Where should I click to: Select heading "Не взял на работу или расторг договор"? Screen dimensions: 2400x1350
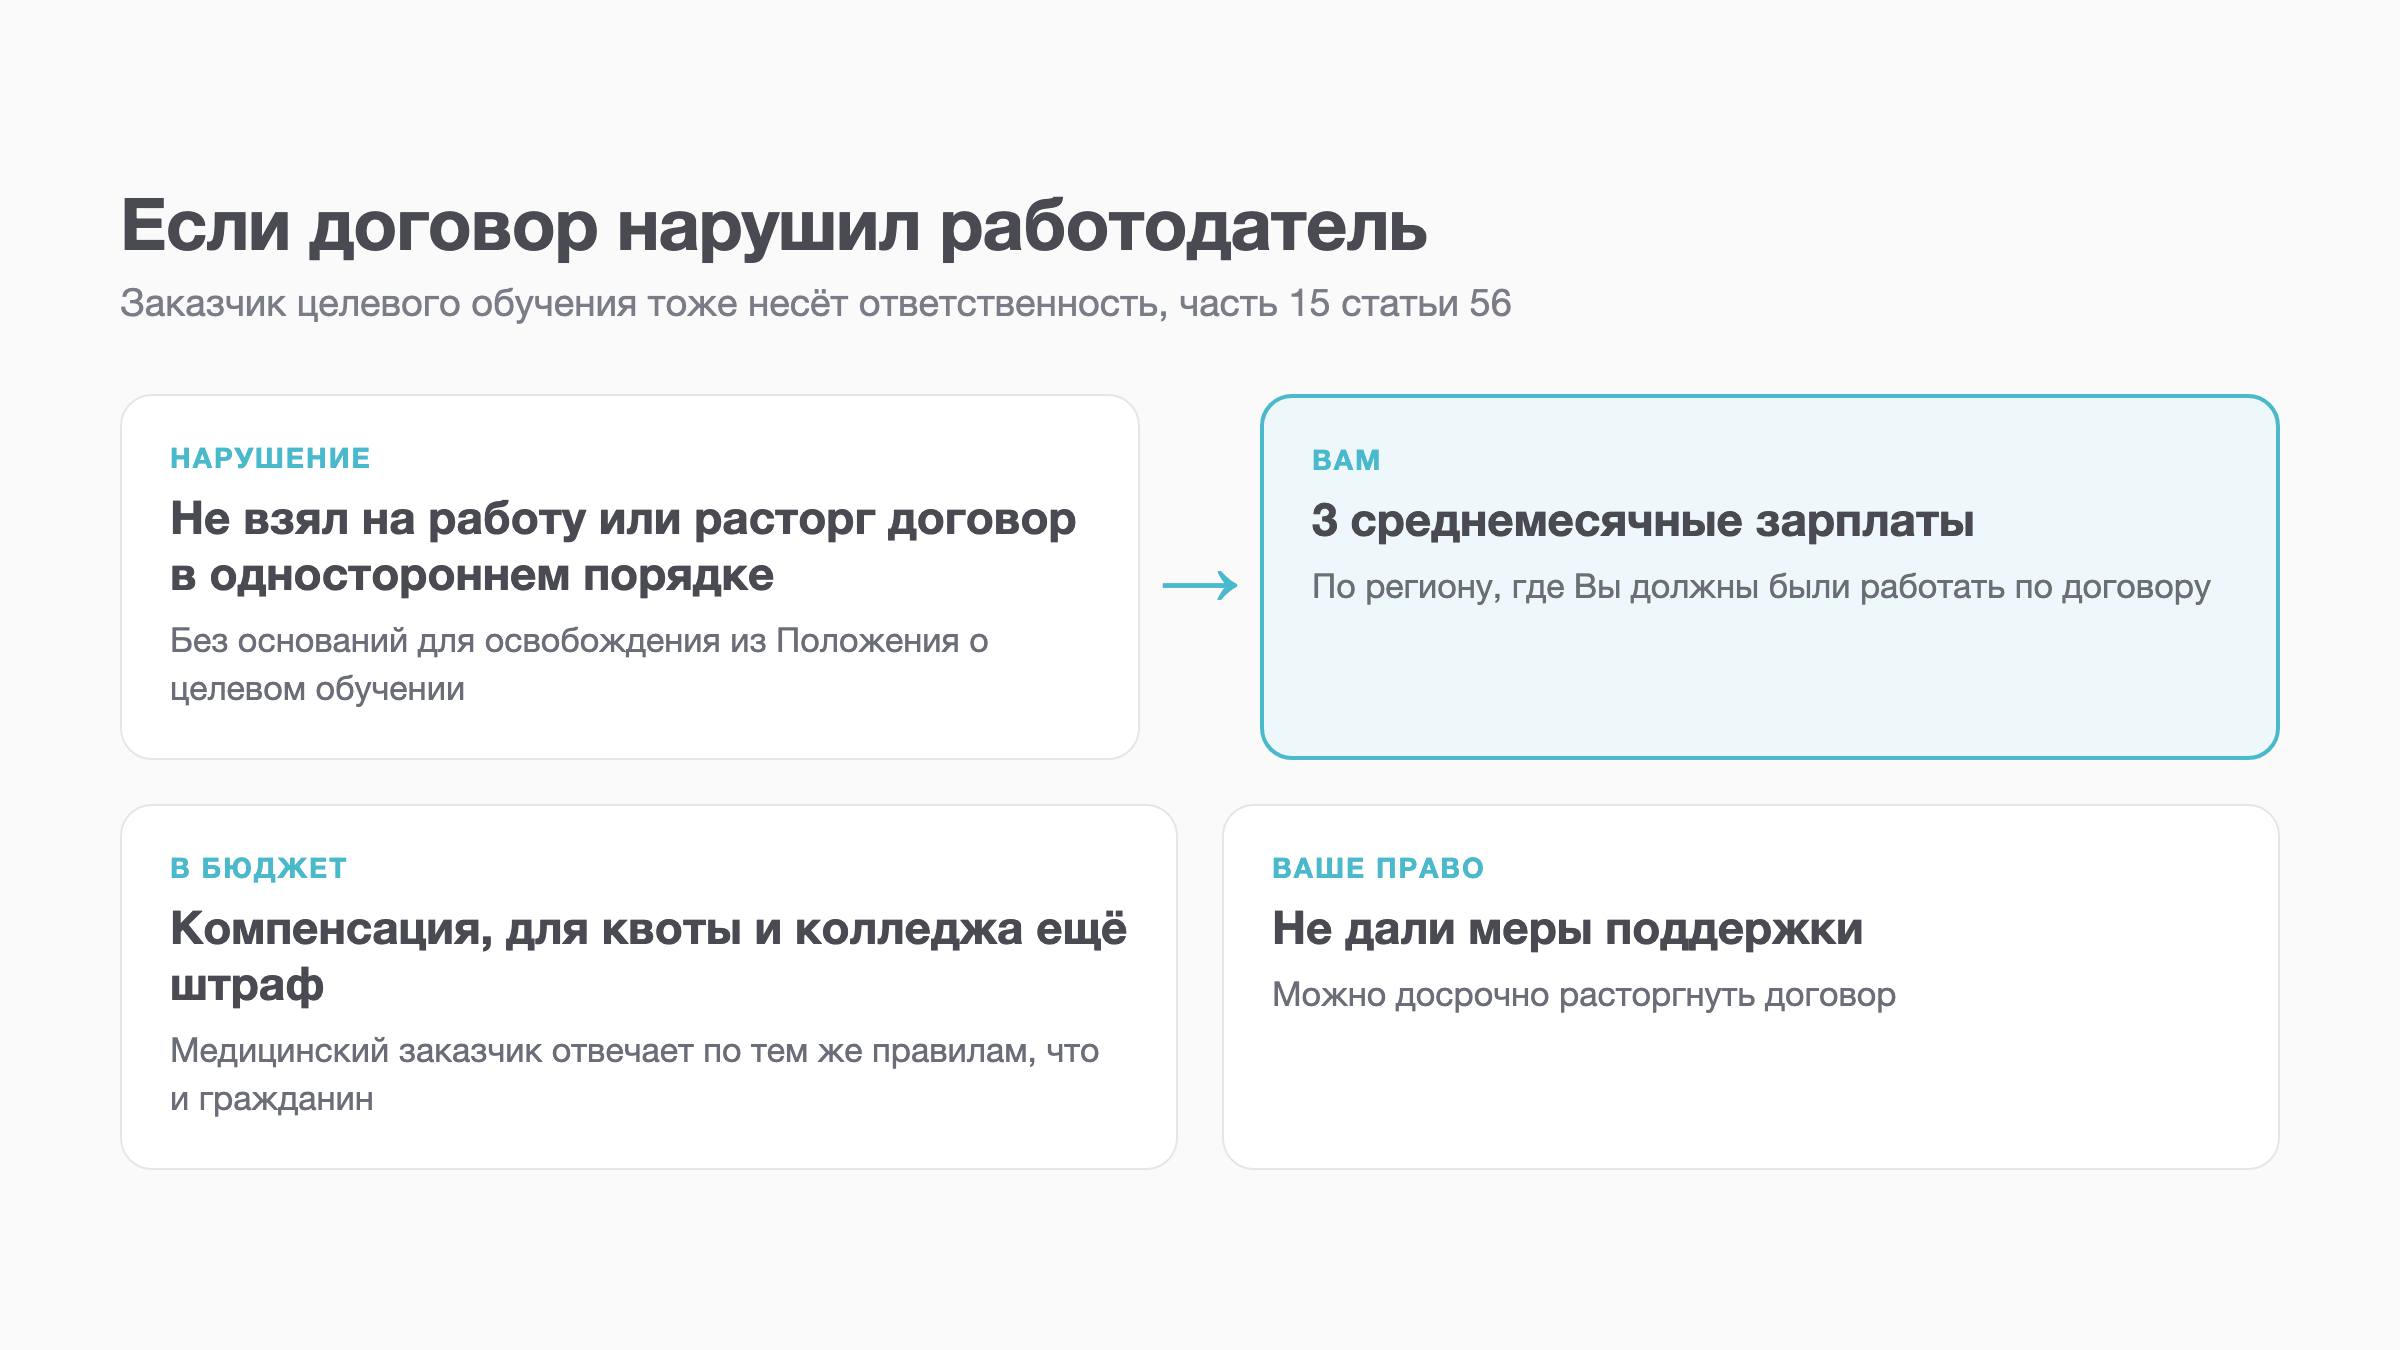[x=623, y=519]
